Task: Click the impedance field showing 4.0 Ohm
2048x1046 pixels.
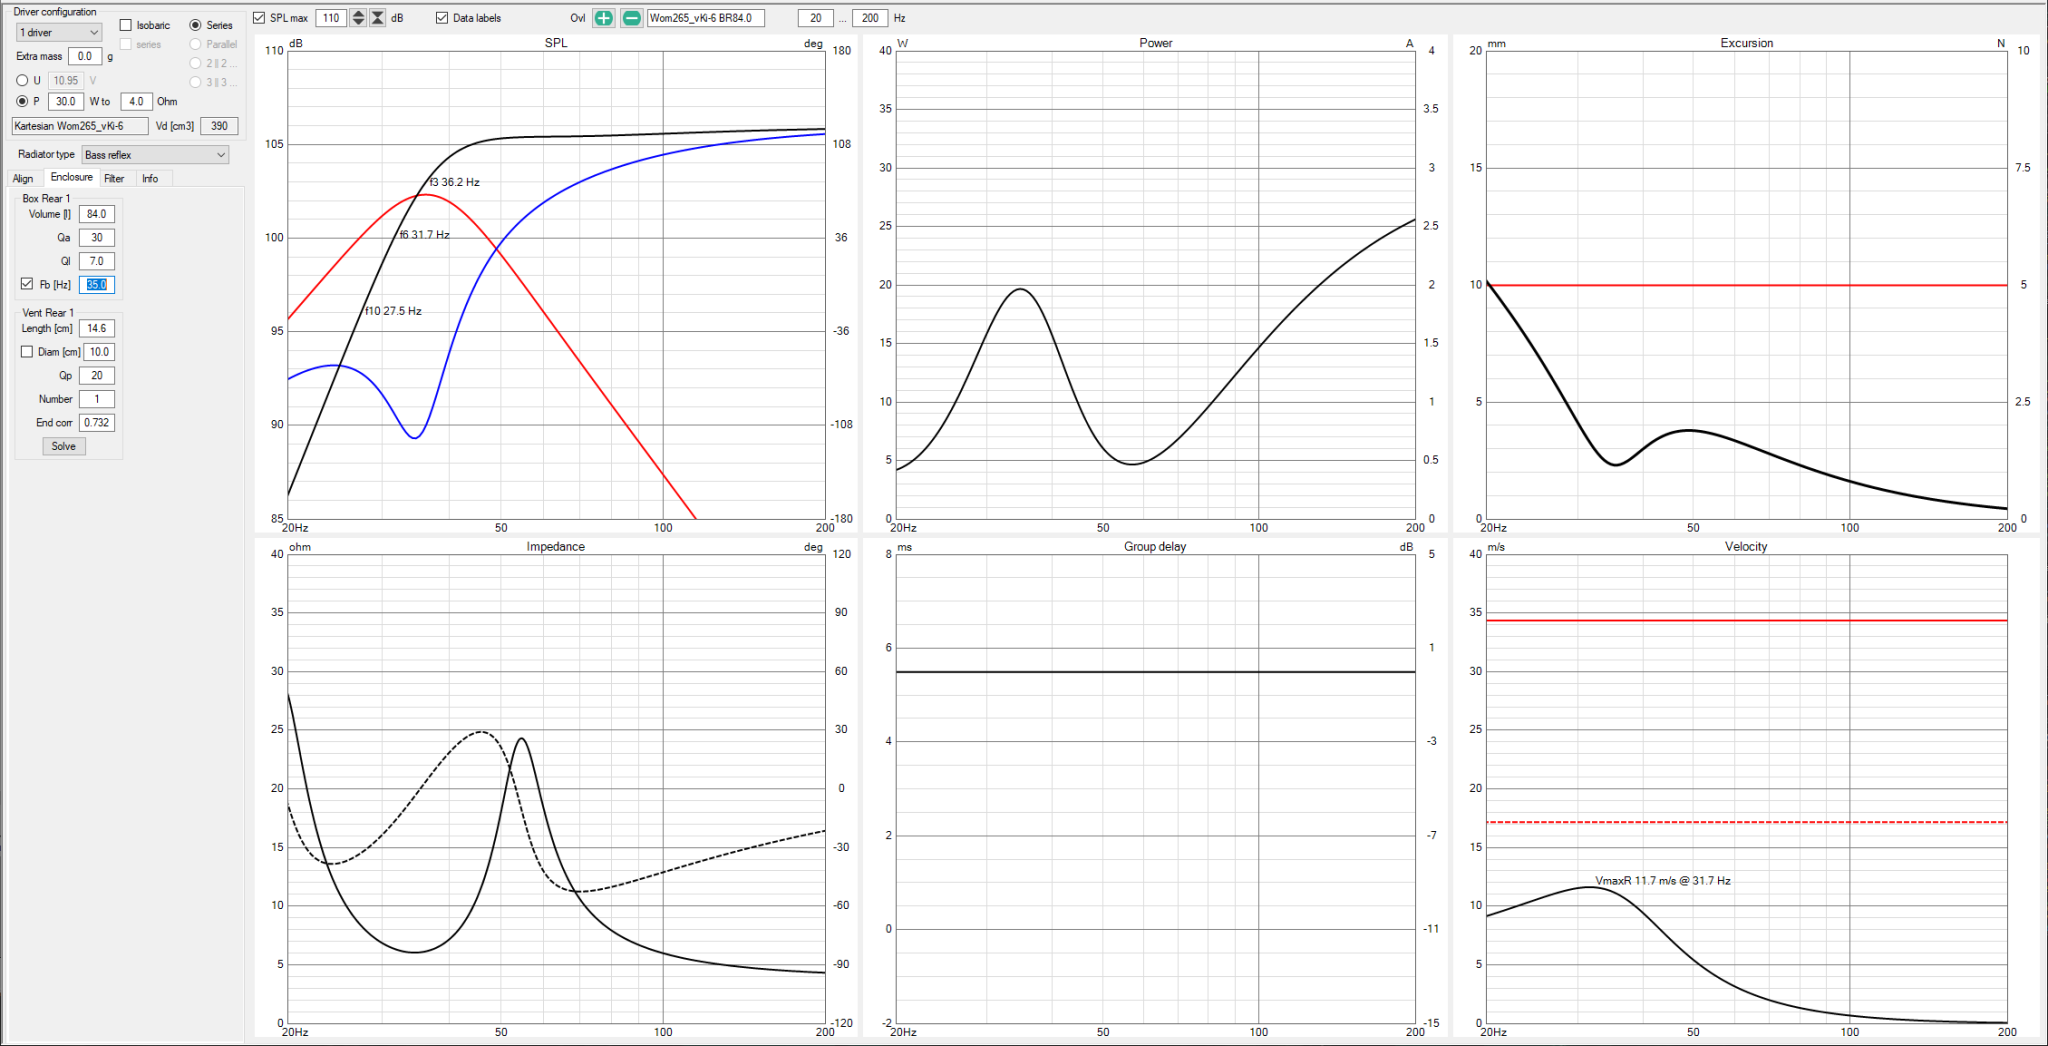Action: [136, 101]
